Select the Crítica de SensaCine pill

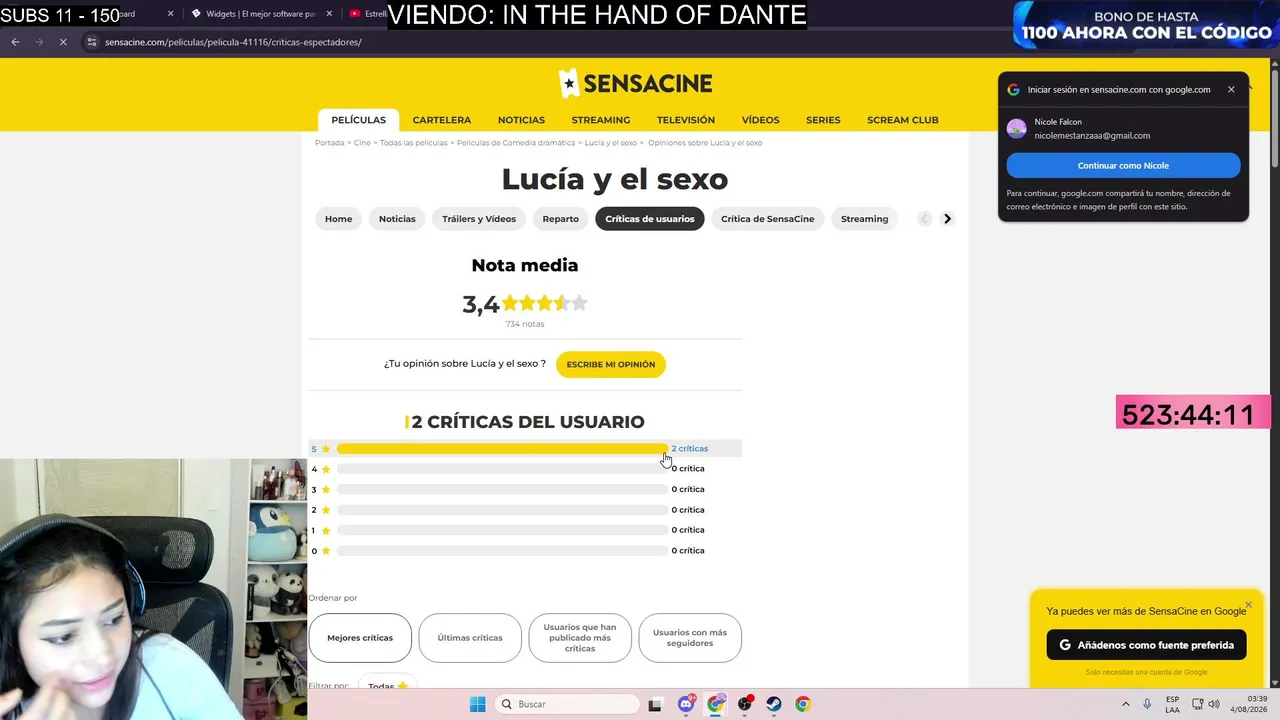768,219
